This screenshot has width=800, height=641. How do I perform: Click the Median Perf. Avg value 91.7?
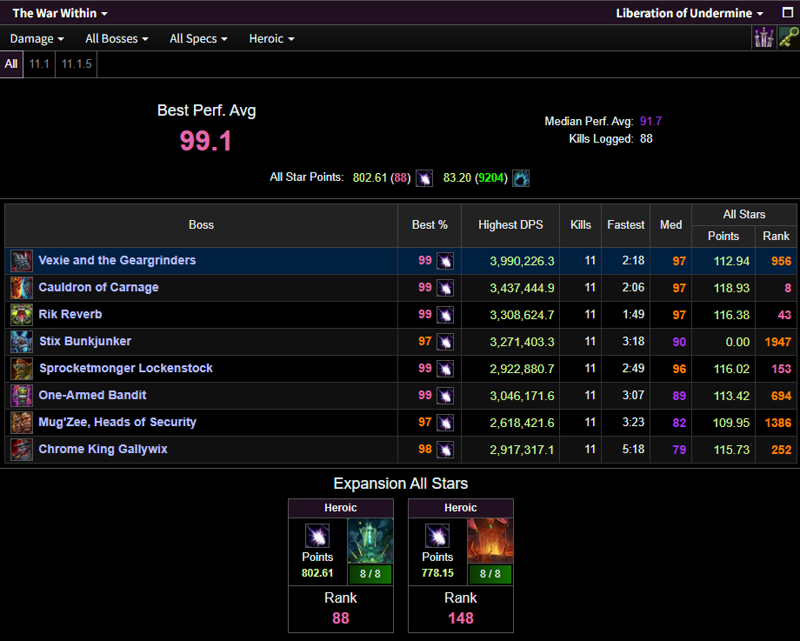coord(651,121)
